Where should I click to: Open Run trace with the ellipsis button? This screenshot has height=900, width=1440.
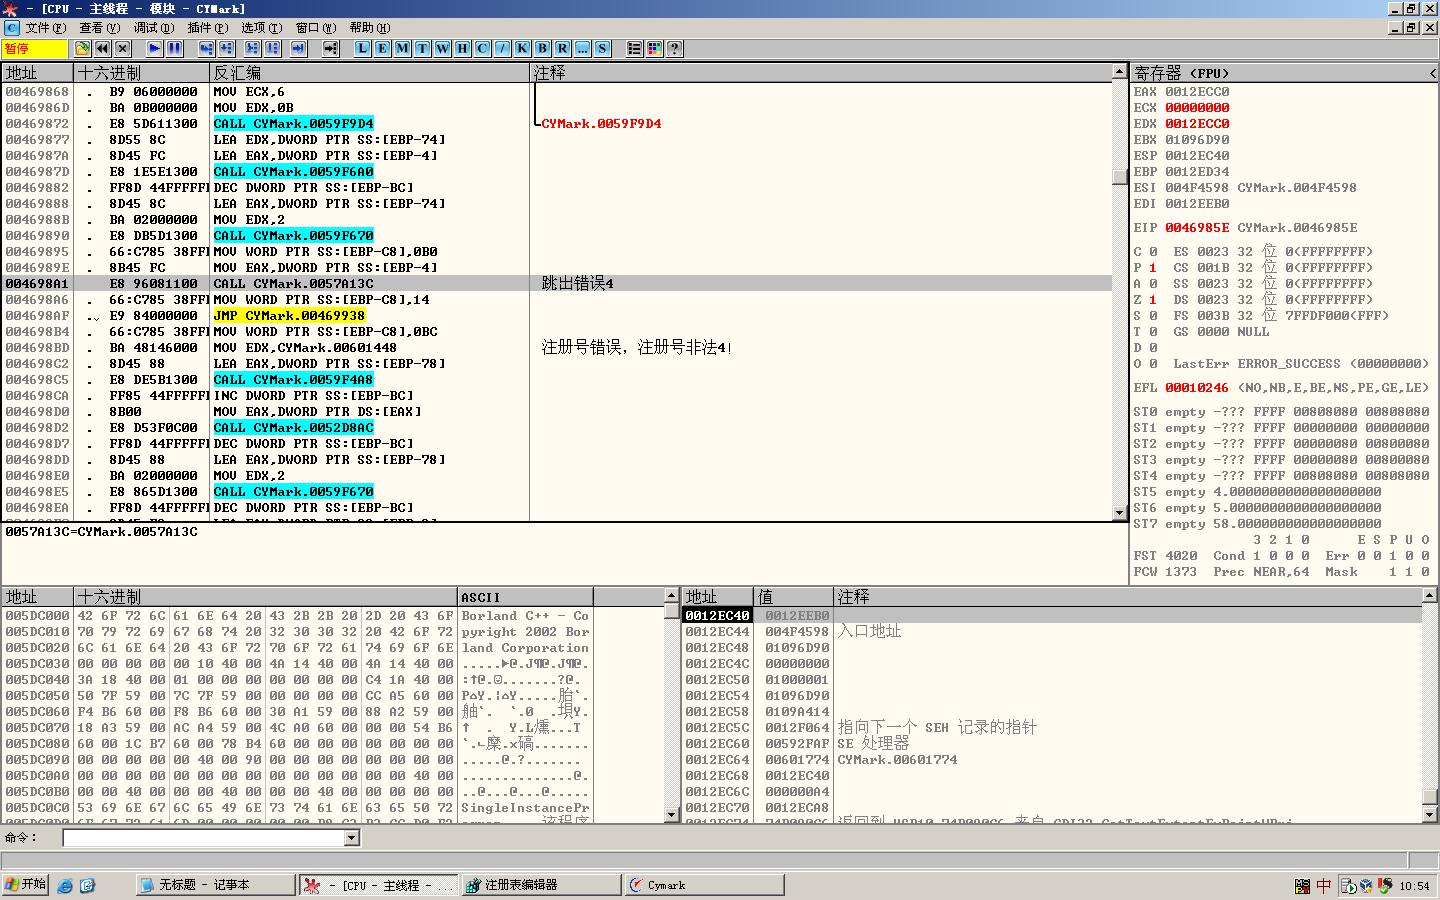tap(582, 48)
